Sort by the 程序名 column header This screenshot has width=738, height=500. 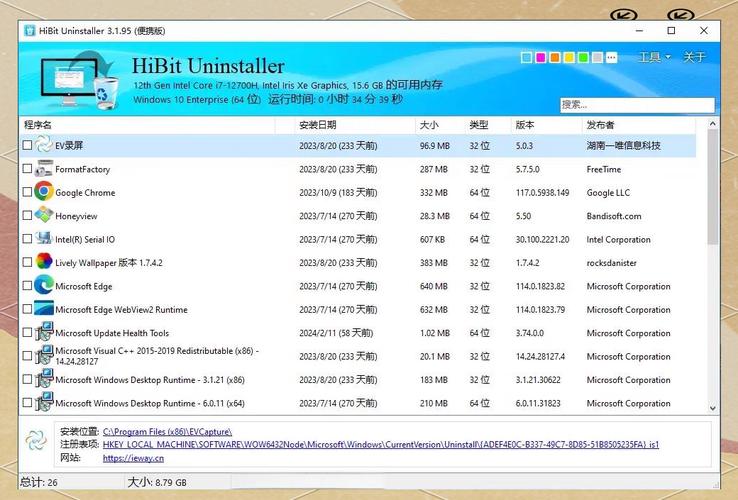click(147, 125)
